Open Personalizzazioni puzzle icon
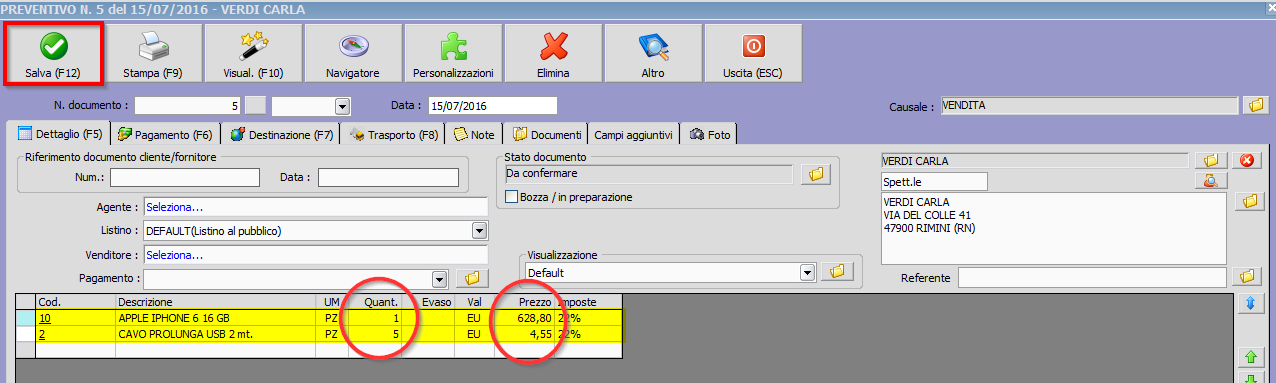 [453, 53]
